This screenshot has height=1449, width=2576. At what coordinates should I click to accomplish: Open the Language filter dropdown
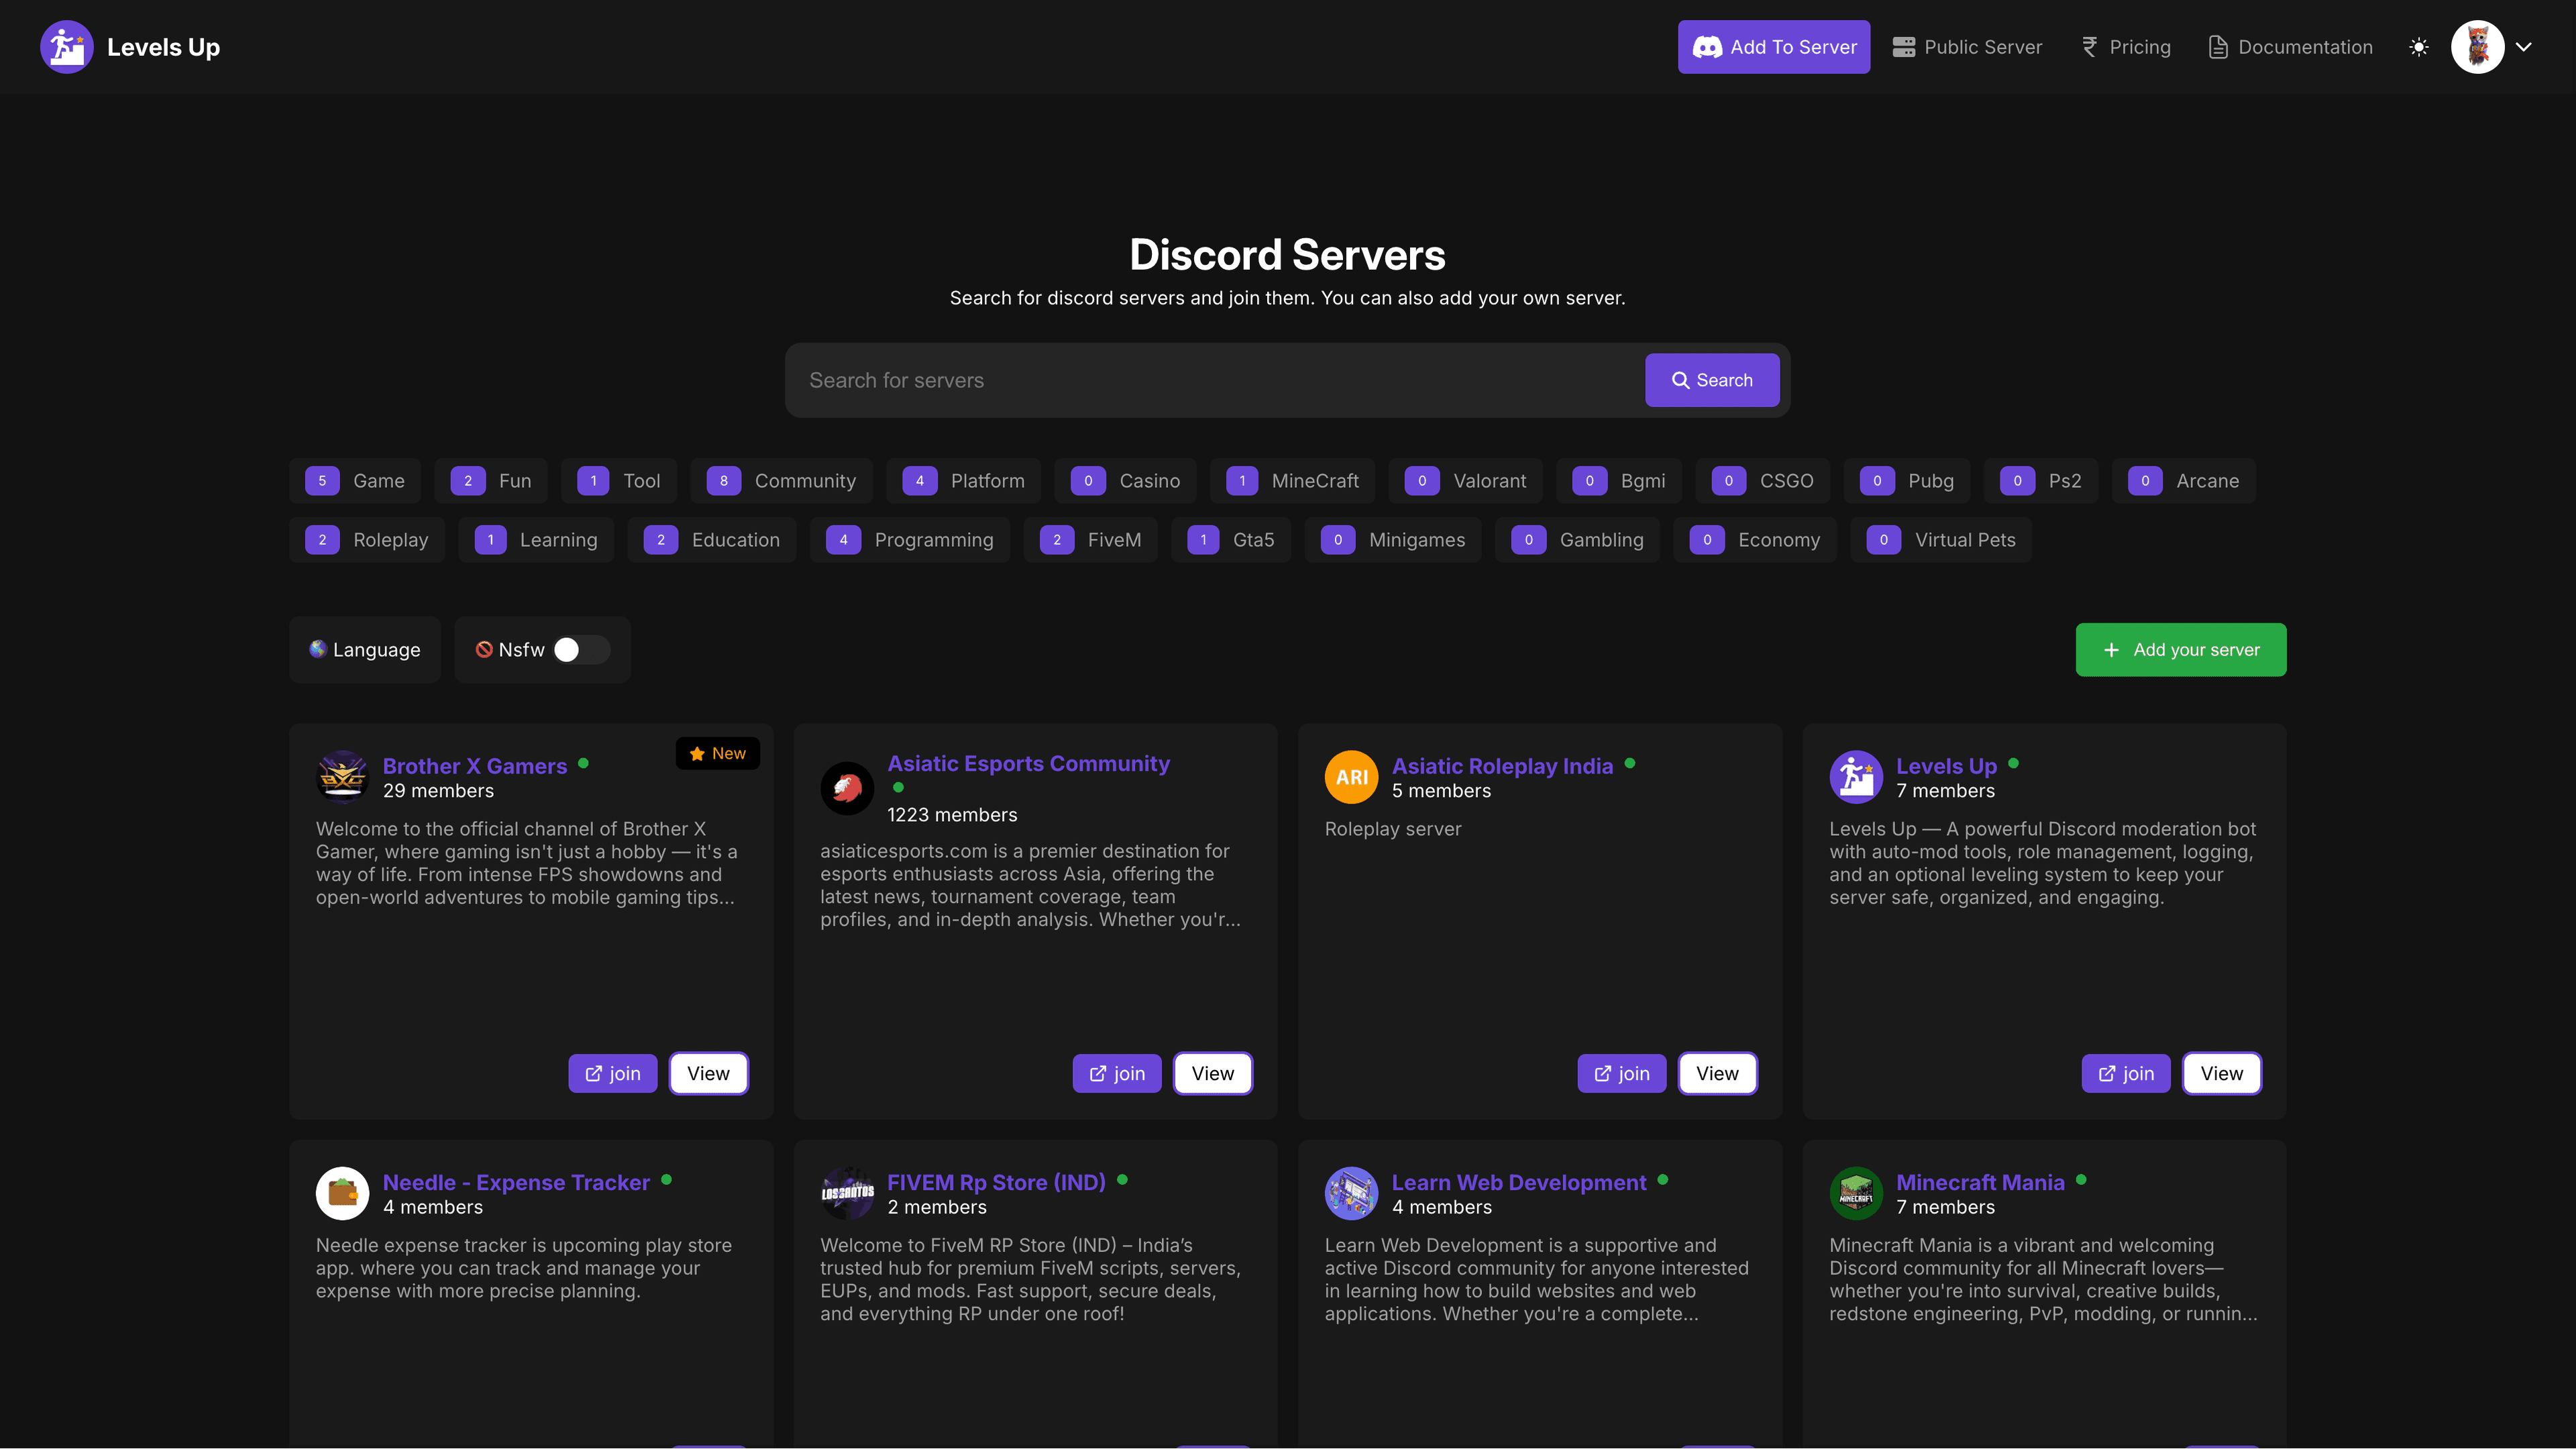click(364, 649)
